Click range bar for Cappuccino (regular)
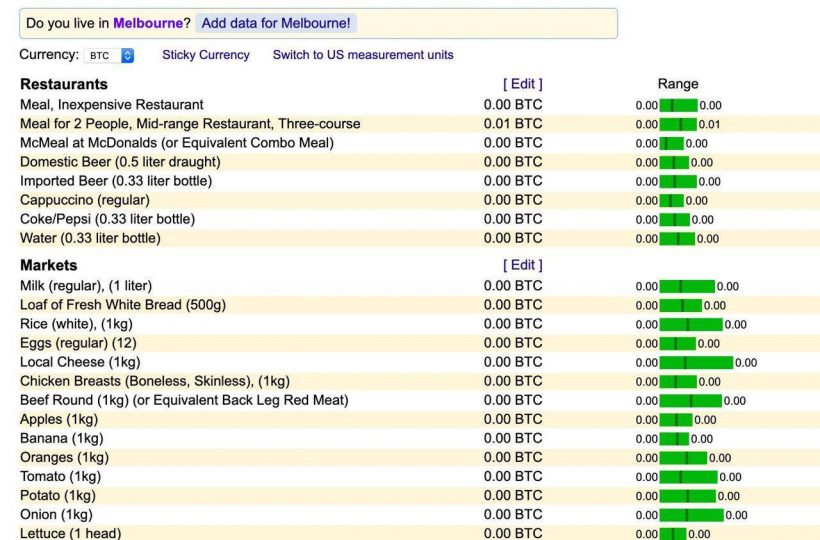 pos(671,200)
